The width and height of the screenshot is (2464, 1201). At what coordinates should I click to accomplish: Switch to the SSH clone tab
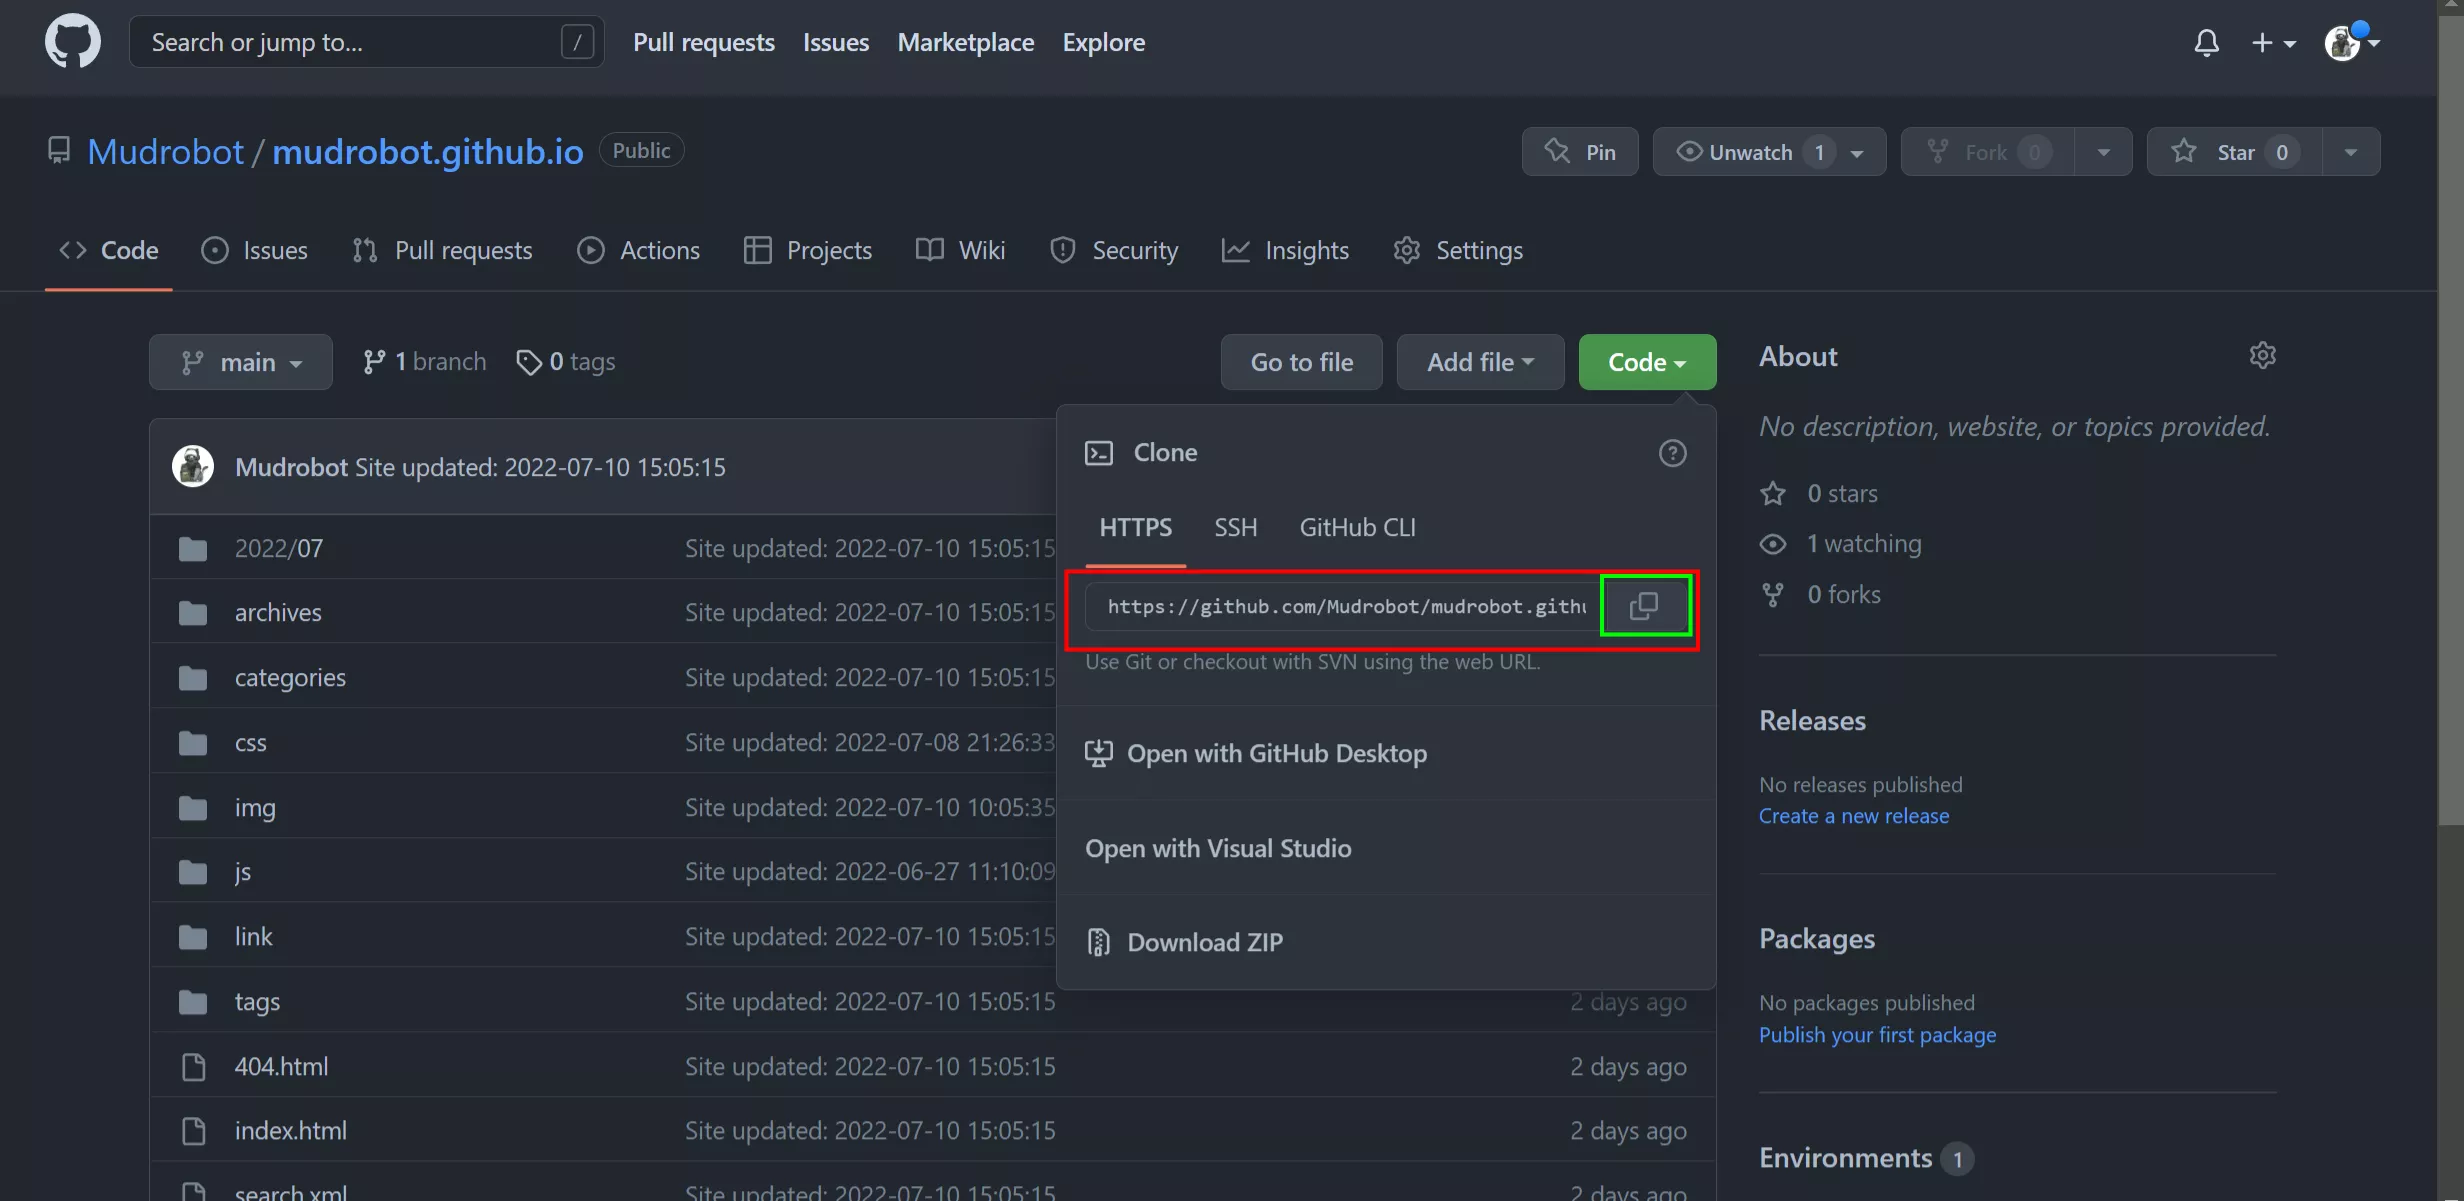1235,527
